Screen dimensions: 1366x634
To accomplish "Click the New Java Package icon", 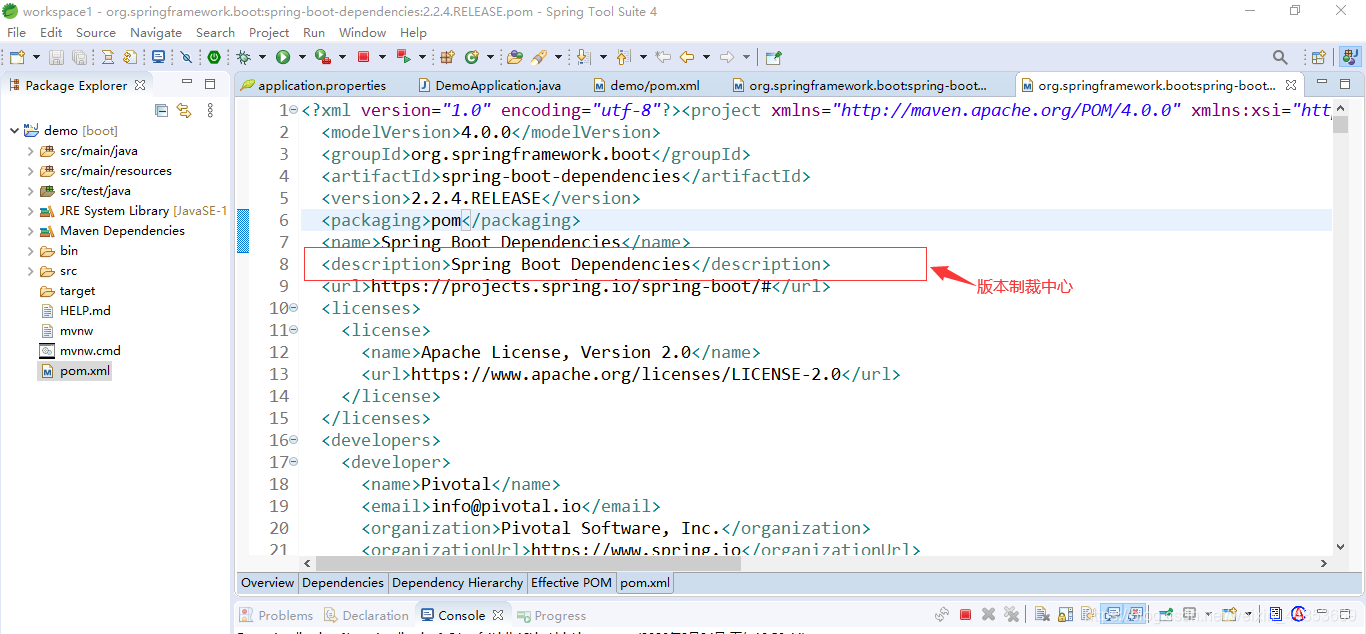I will [x=447, y=57].
